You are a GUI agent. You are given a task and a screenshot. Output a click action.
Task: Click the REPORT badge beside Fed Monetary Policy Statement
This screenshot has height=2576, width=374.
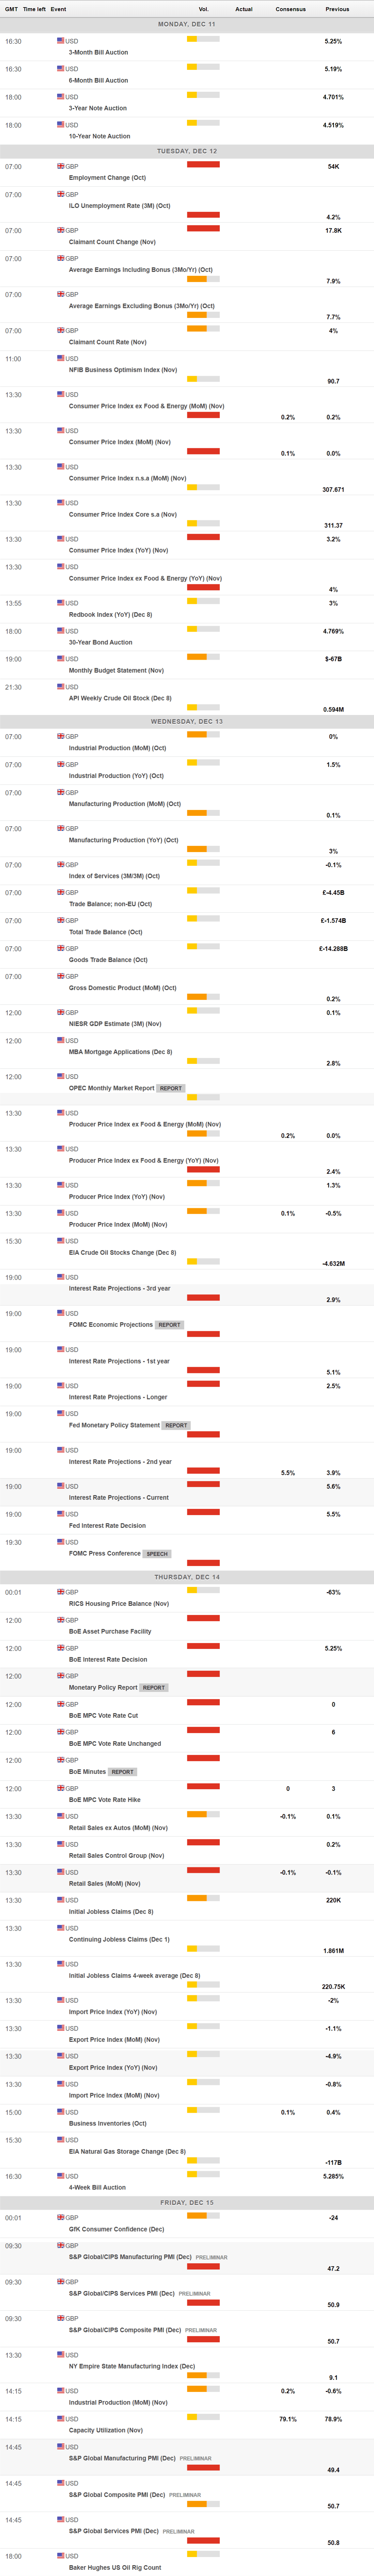[176, 1425]
